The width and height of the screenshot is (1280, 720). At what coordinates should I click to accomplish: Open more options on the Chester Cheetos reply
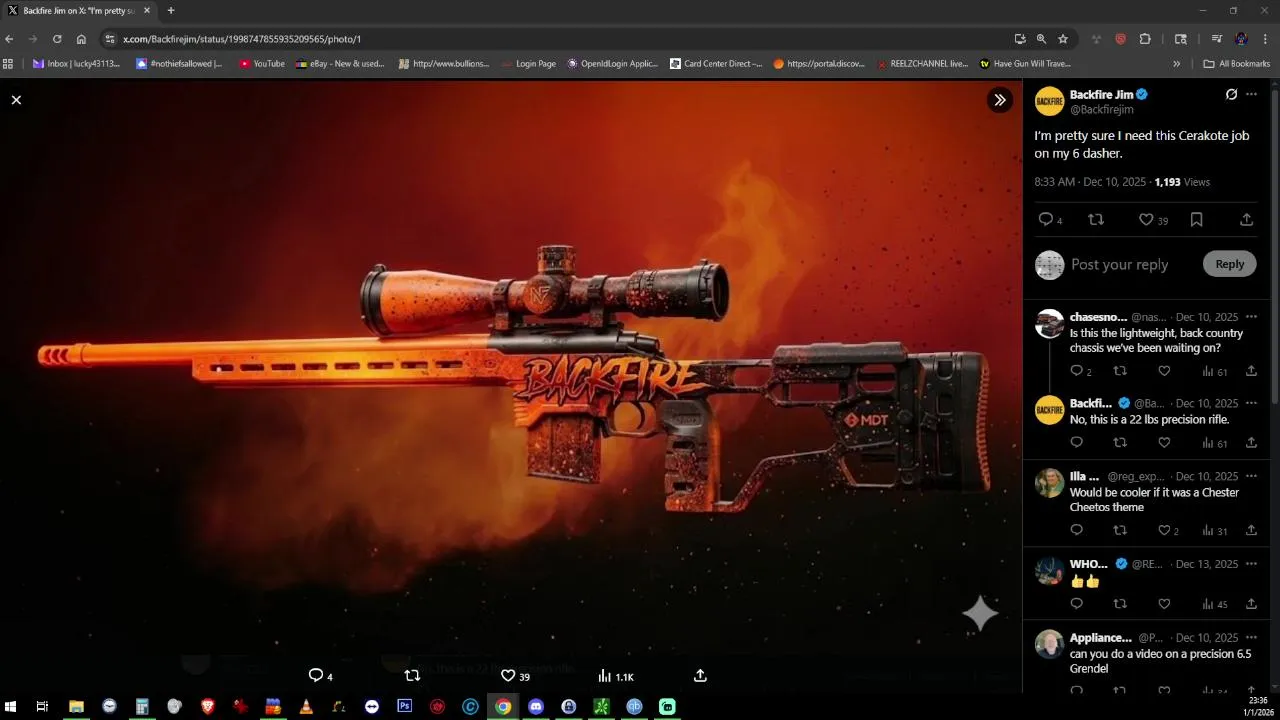pyautogui.click(x=1251, y=476)
